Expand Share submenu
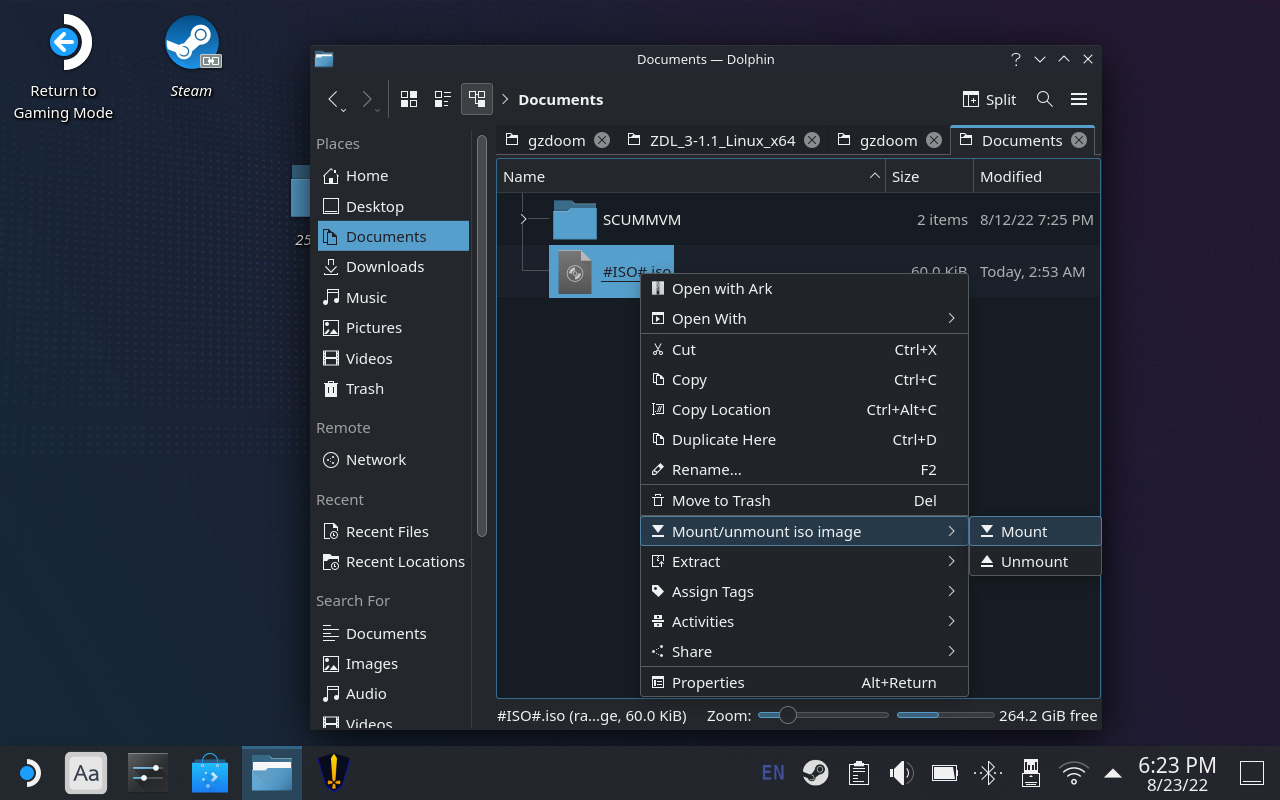This screenshot has height=800, width=1280. click(804, 652)
